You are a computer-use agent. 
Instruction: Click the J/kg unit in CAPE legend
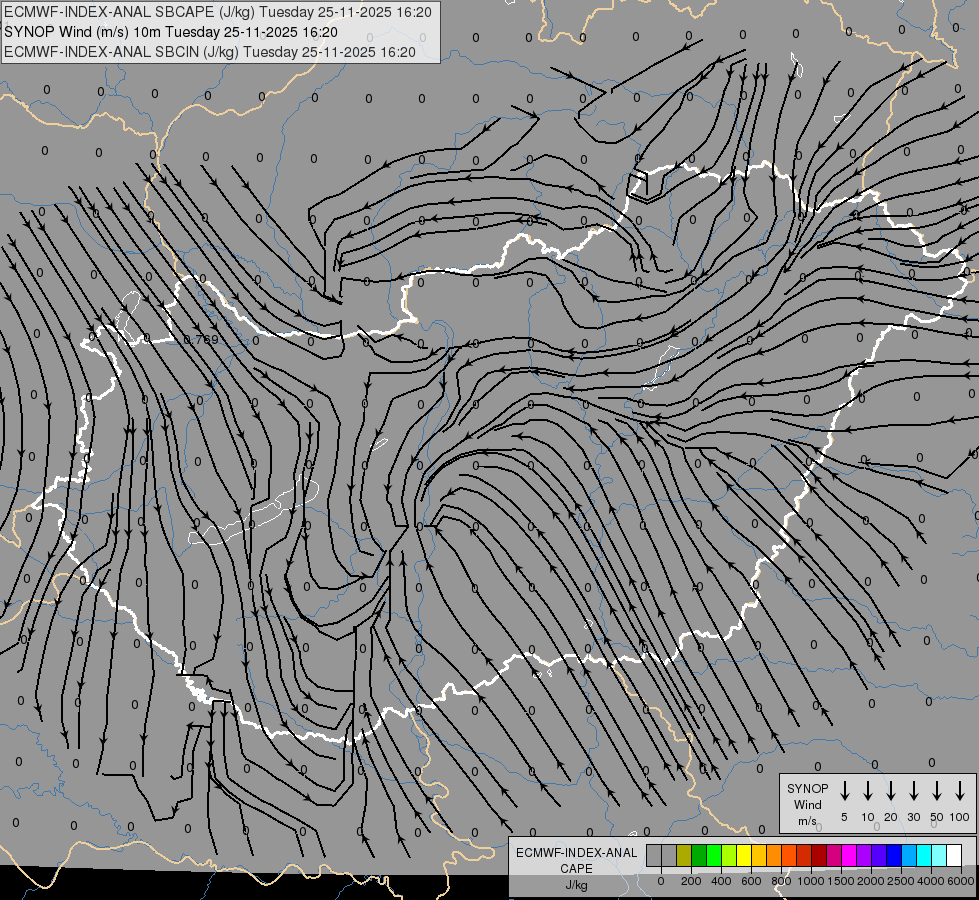[x=576, y=885]
